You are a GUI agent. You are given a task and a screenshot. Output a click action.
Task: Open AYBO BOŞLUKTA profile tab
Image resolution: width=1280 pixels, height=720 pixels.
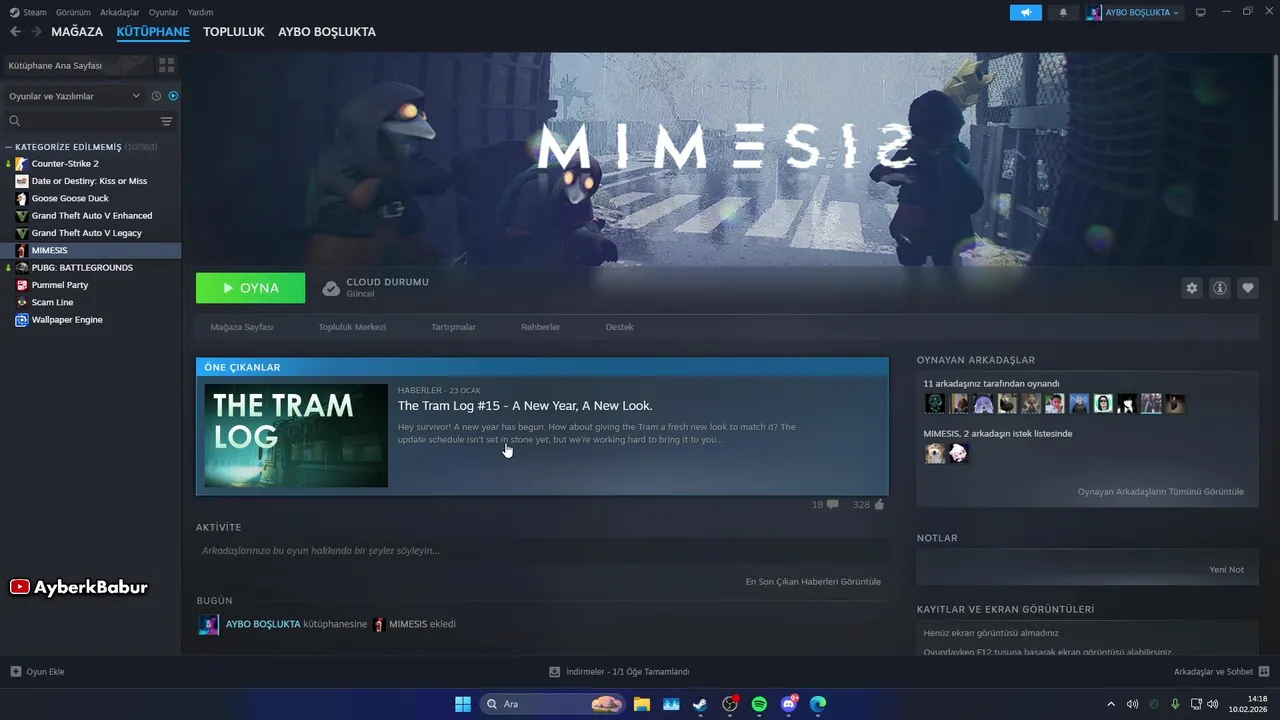[327, 32]
